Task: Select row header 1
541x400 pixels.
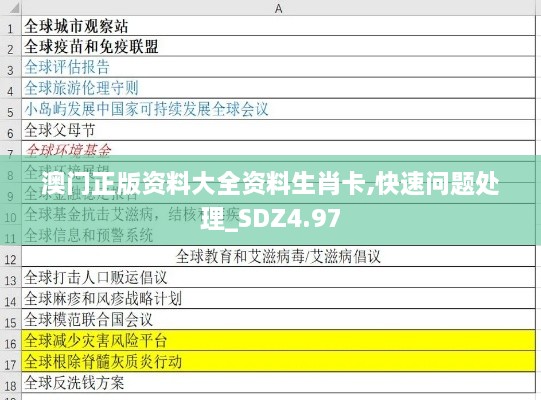Action: [x=11, y=26]
